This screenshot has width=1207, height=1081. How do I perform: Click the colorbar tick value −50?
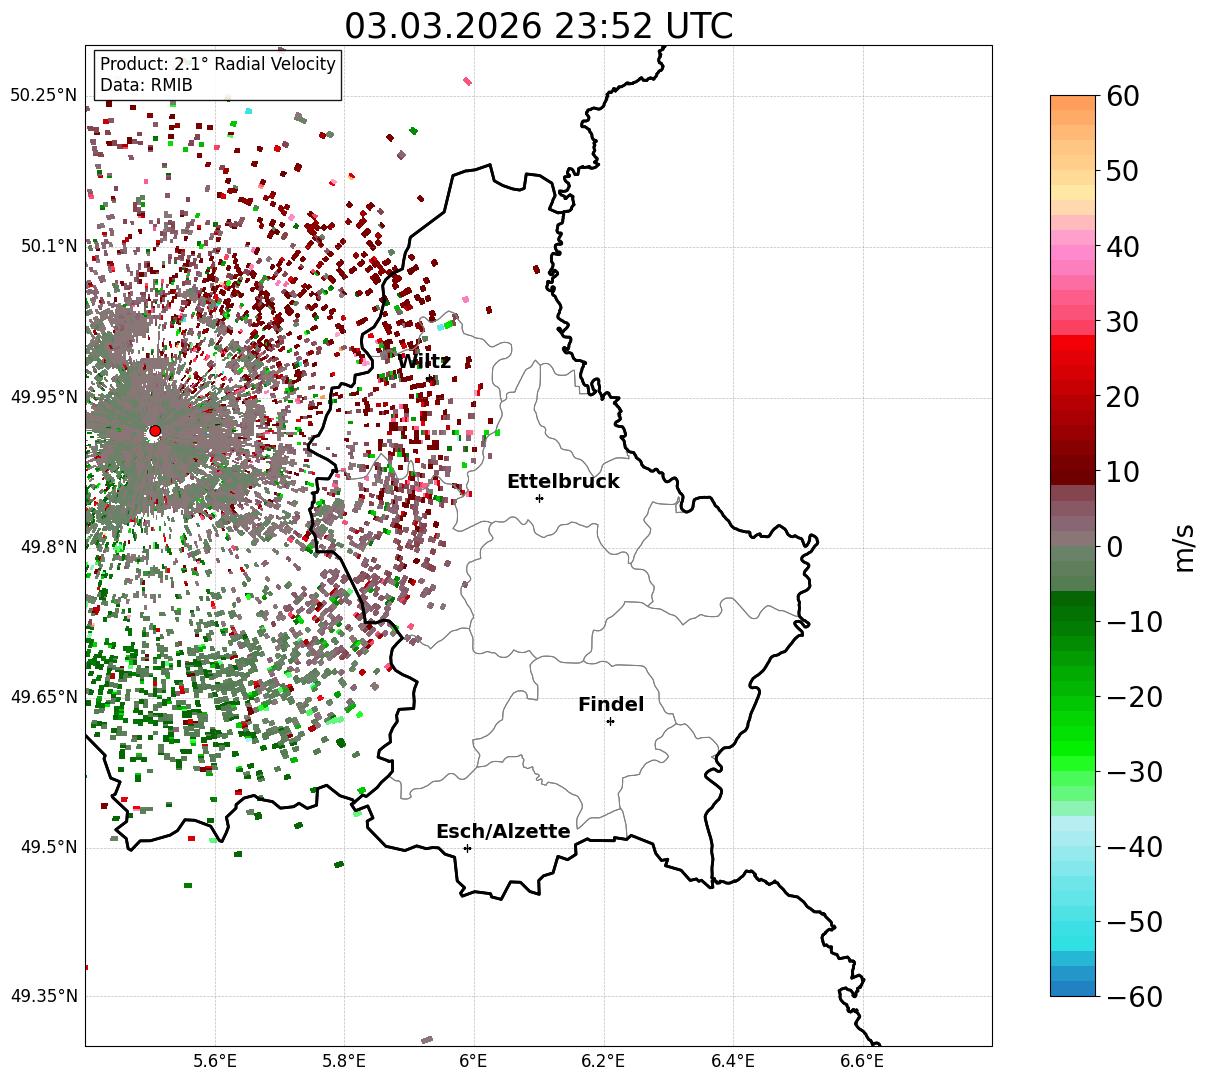(x=1135, y=922)
